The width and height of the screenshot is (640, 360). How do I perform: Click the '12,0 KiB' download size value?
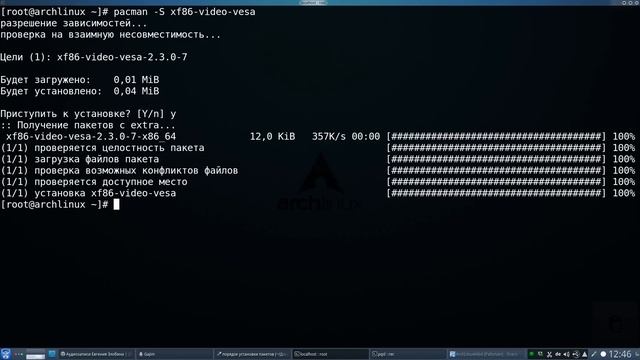coord(272,136)
